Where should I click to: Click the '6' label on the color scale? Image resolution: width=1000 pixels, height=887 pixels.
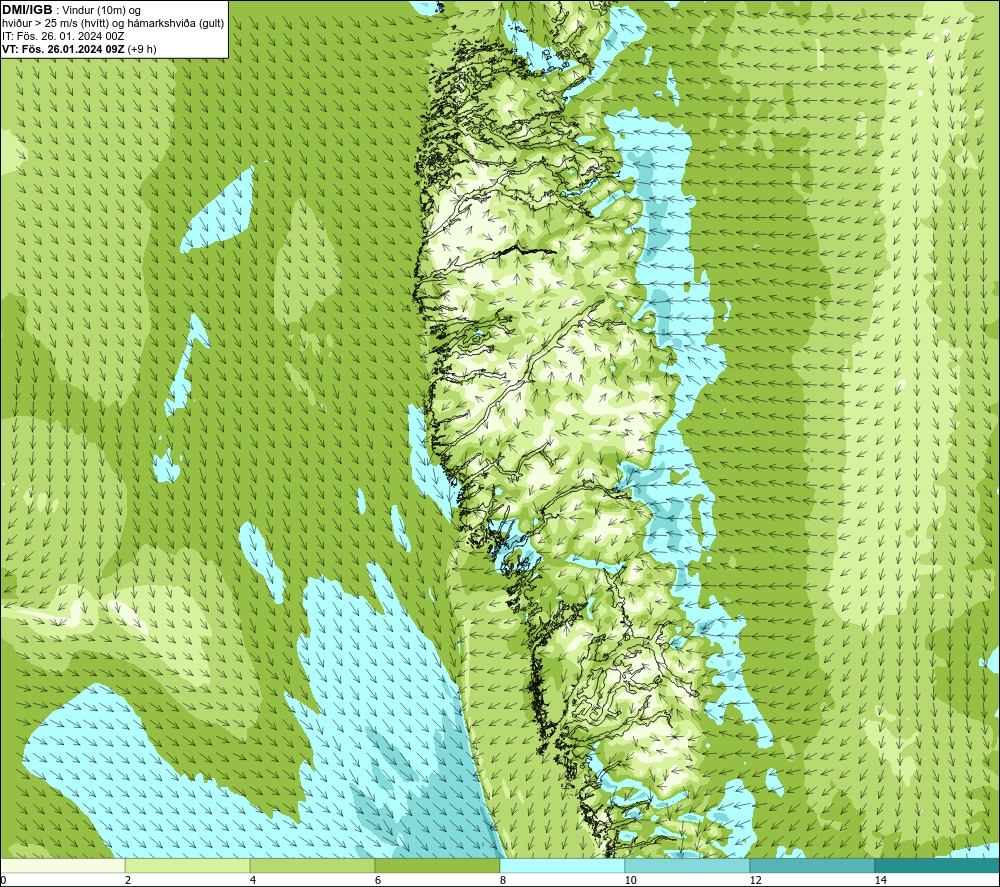[x=378, y=880]
